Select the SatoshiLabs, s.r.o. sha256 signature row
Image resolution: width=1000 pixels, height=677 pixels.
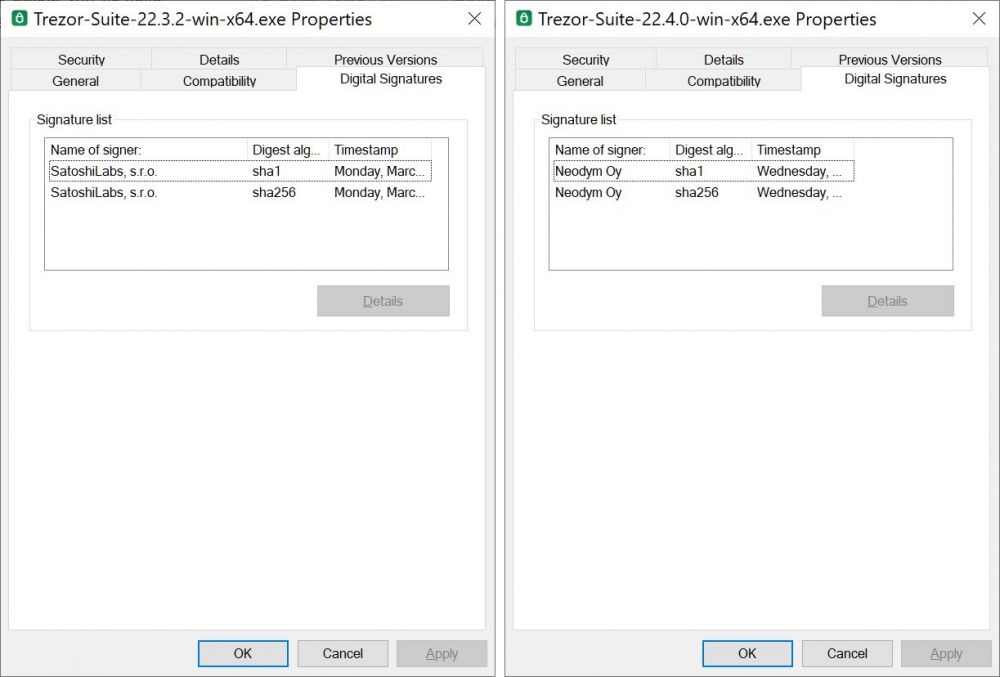(240, 193)
